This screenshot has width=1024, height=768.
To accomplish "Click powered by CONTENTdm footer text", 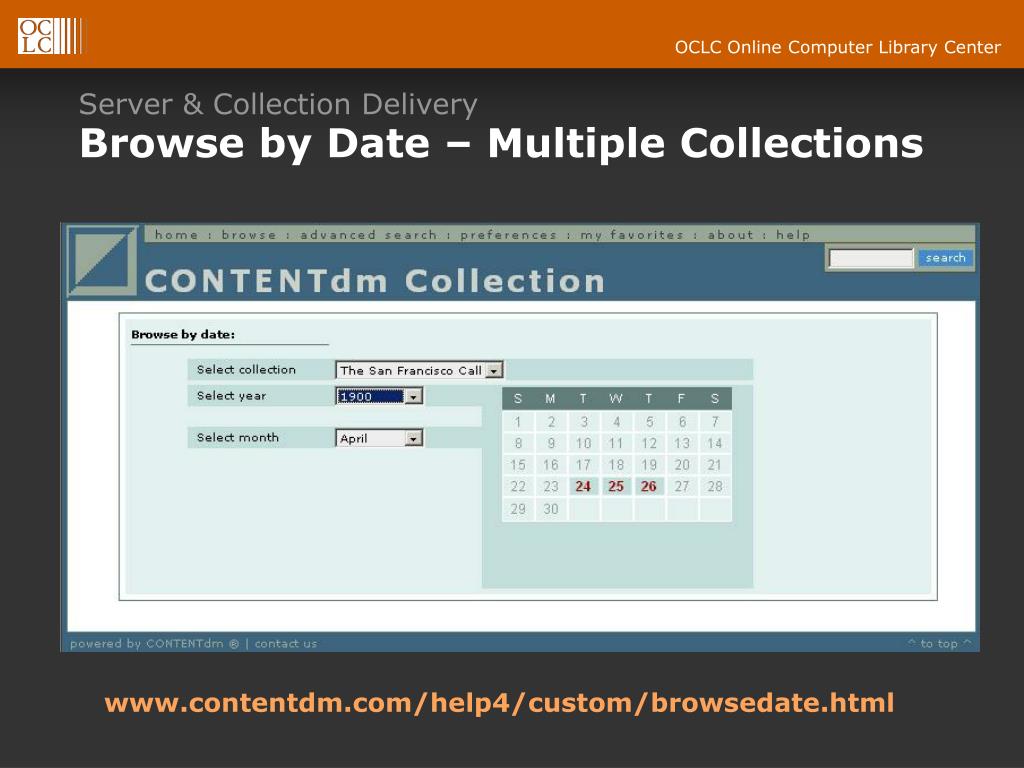I will tap(154, 643).
